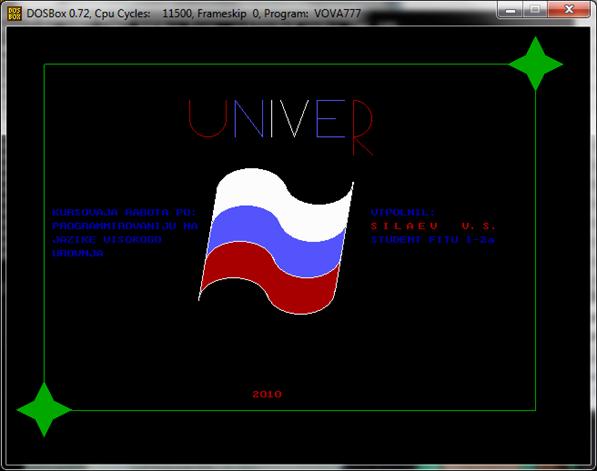The image size is (597, 471).
Task: Click the white letter V in UNIVER
Action: 294,118
